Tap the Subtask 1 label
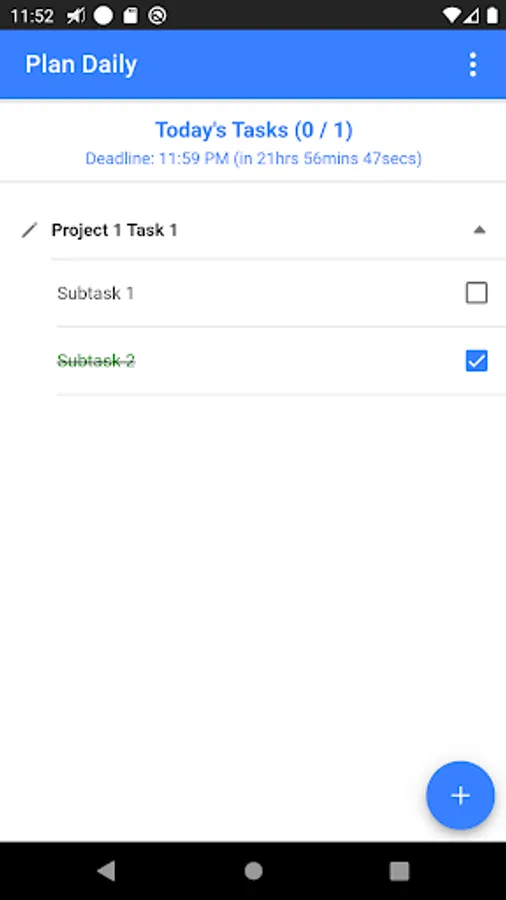The height and width of the screenshot is (900, 506). (95, 293)
